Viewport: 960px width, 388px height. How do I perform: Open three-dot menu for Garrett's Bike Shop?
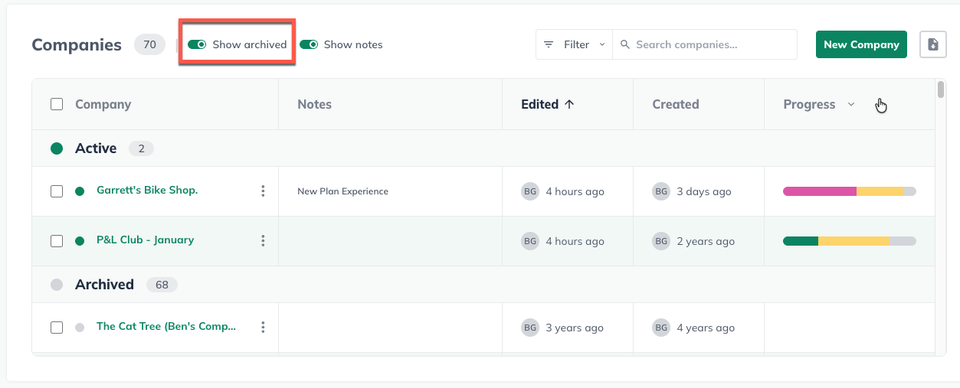[263, 191]
